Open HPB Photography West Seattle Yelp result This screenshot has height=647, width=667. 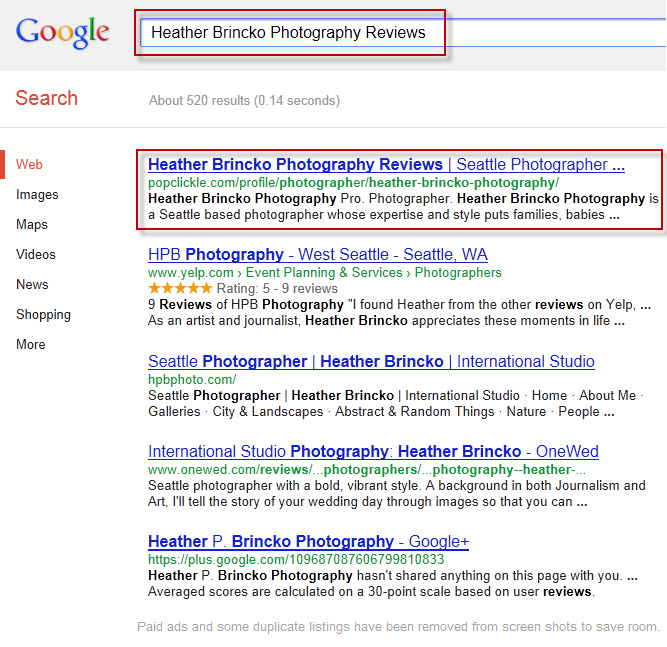coord(318,254)
